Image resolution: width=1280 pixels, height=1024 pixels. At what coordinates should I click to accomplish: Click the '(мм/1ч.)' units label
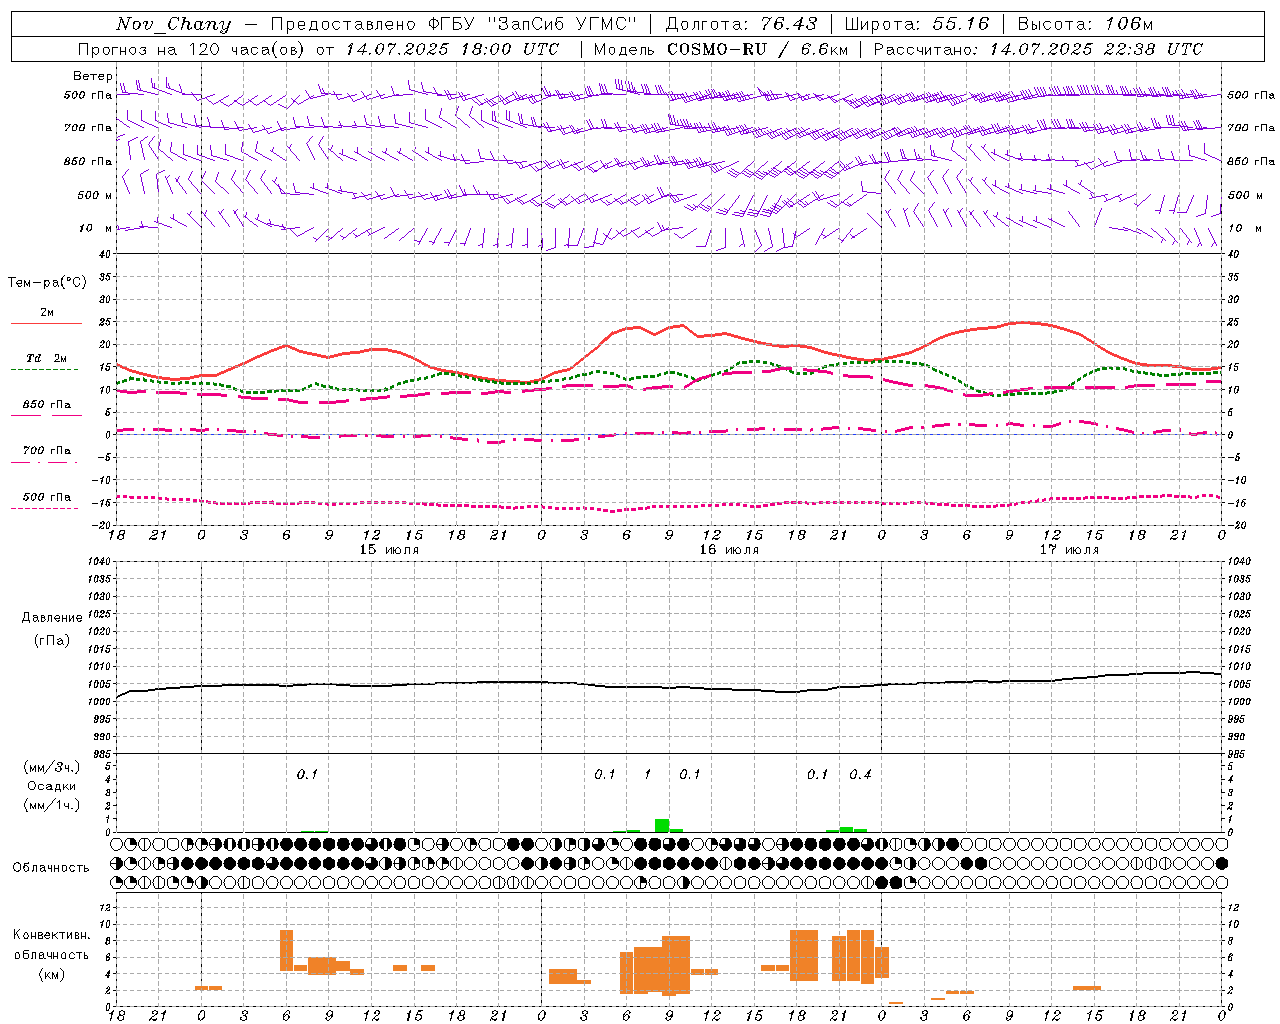point(51,805)
